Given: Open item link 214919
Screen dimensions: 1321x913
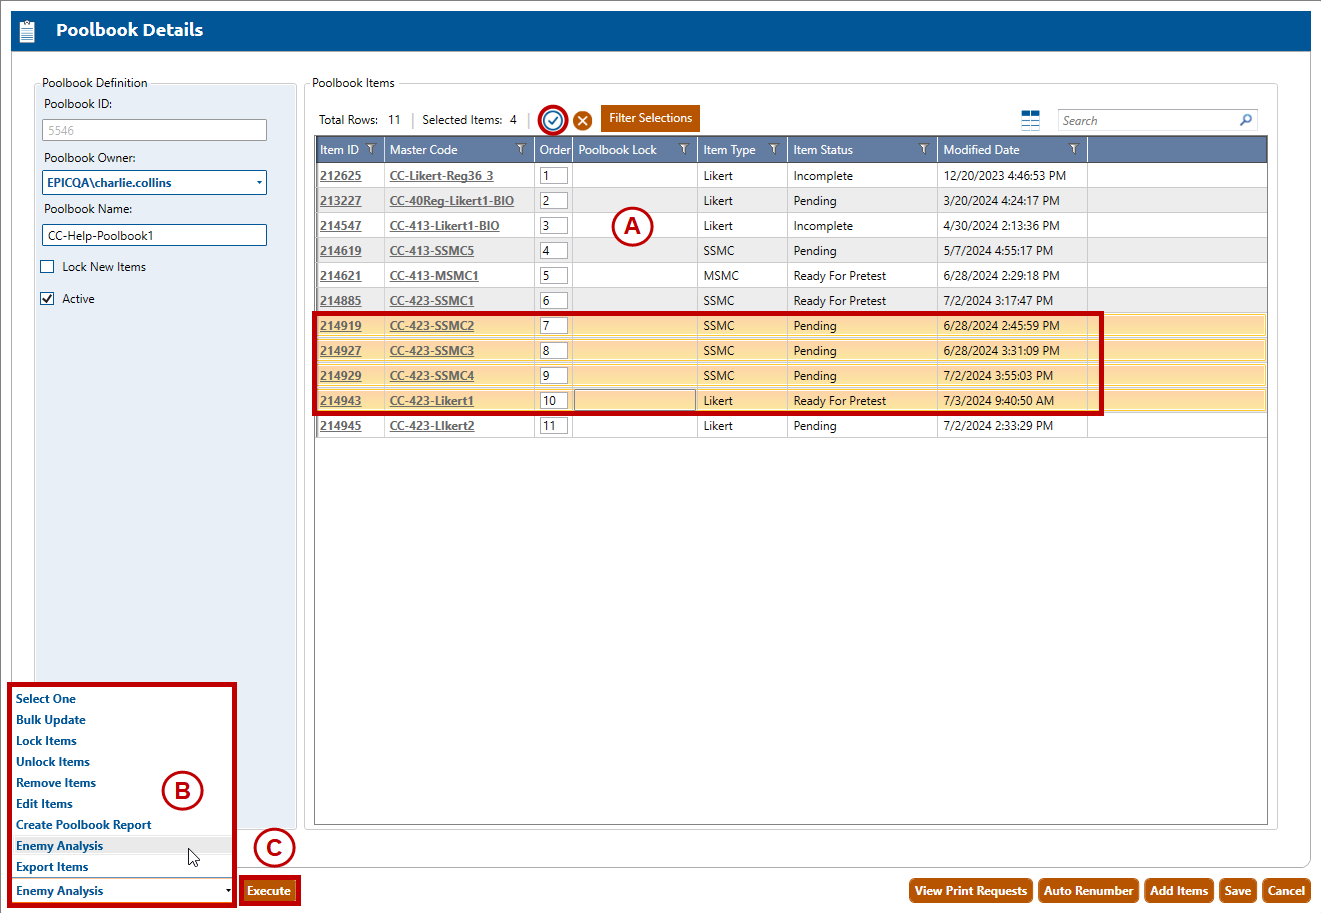Looking at the screenshot, I should [x=341, y=326].
